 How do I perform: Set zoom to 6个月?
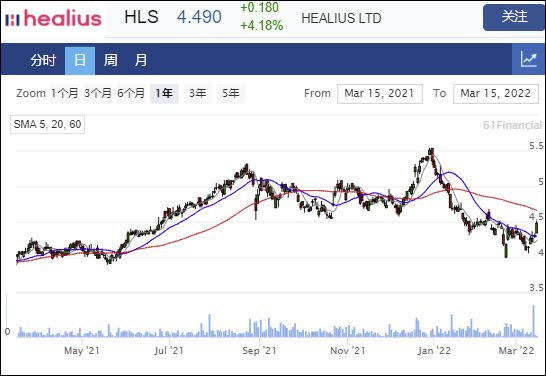tap(131, 93)
